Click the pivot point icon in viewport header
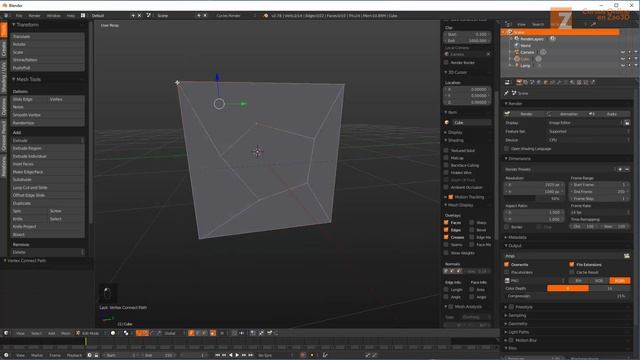The width and height of the screenshot is (640, 360). (126, 333)
